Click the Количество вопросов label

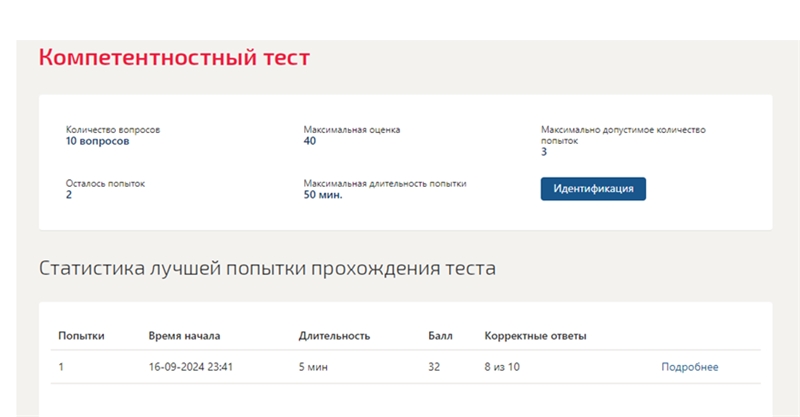pos(113,130)
